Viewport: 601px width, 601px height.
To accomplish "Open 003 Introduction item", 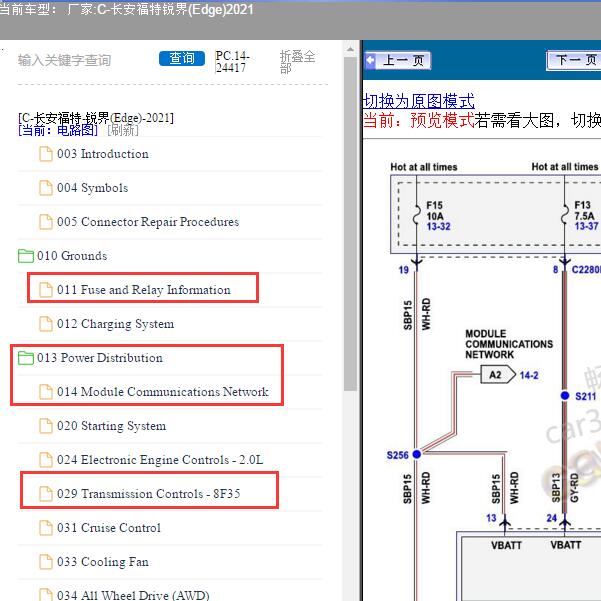I will click(x=103, y=154).
